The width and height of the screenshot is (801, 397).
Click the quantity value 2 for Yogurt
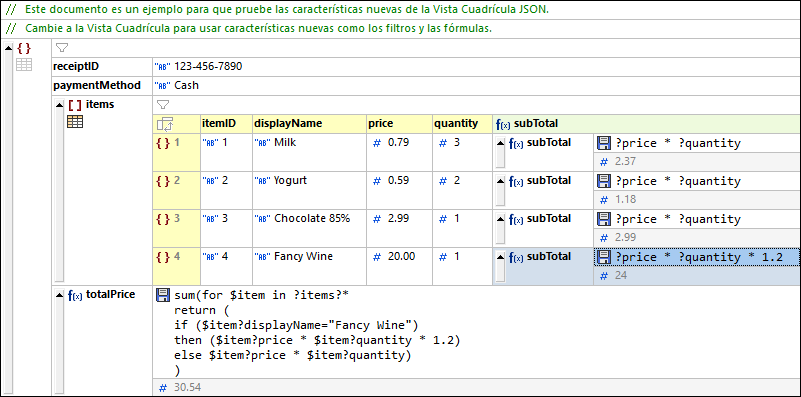point(457,181)
